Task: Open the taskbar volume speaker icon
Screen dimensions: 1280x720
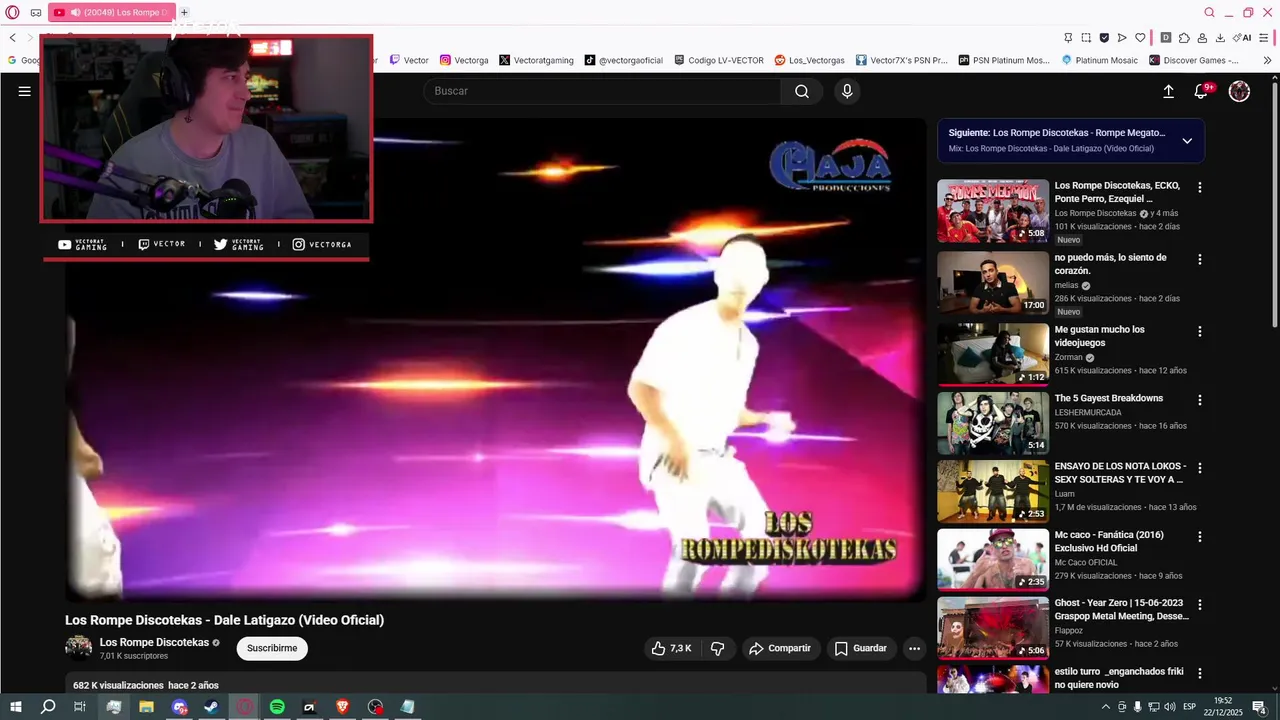Action: pos(1170,707)
